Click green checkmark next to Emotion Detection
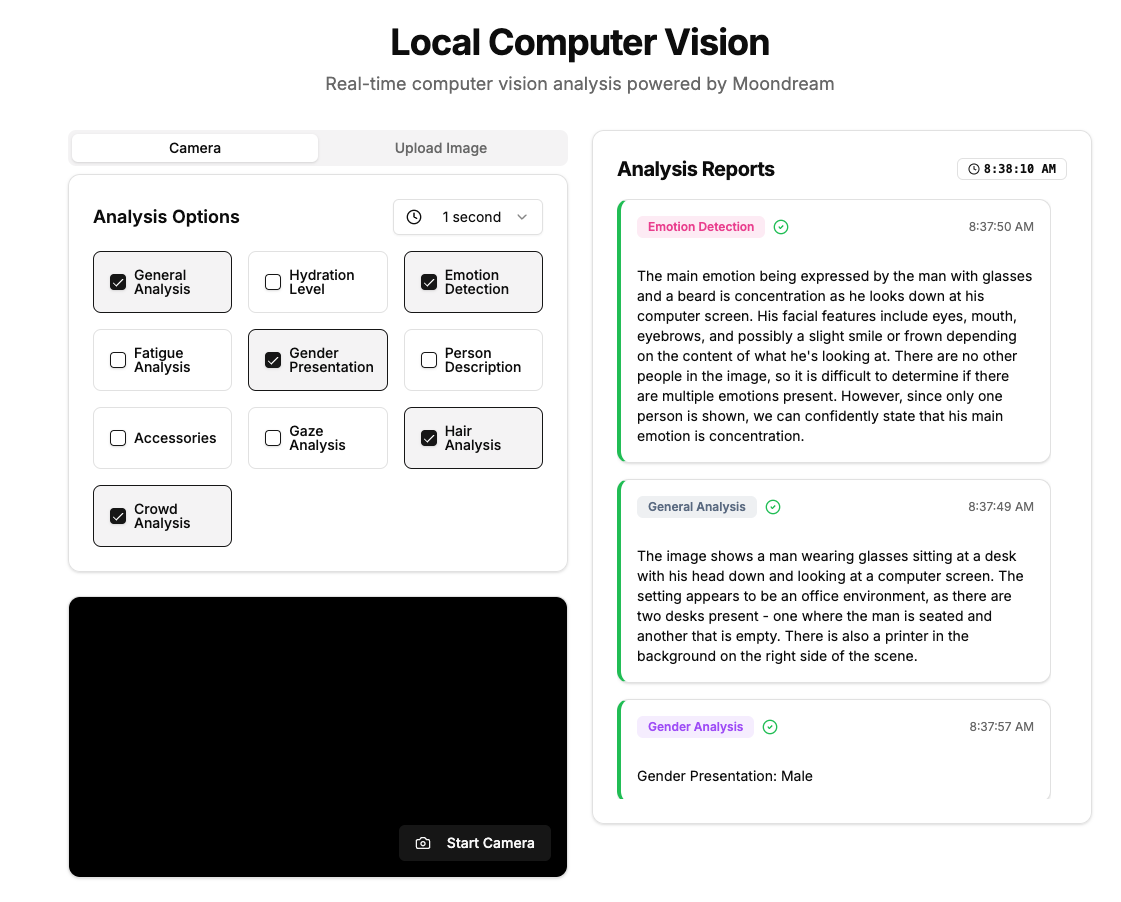 coord(781,227)
